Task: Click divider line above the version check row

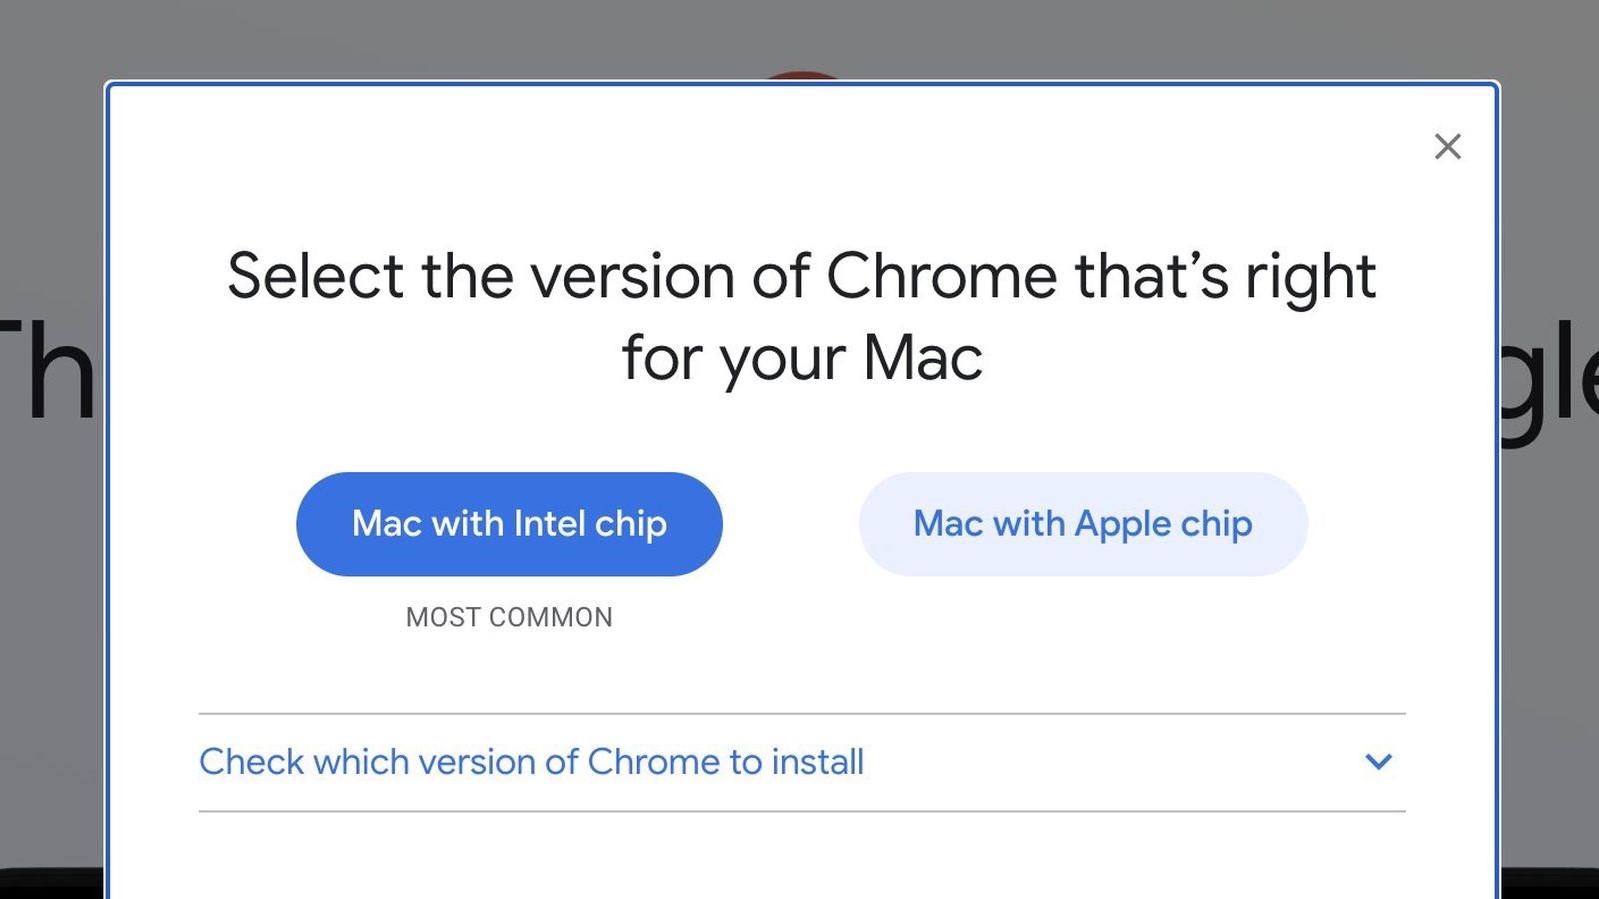Action: pyautogui.click(x=801, y=714)
